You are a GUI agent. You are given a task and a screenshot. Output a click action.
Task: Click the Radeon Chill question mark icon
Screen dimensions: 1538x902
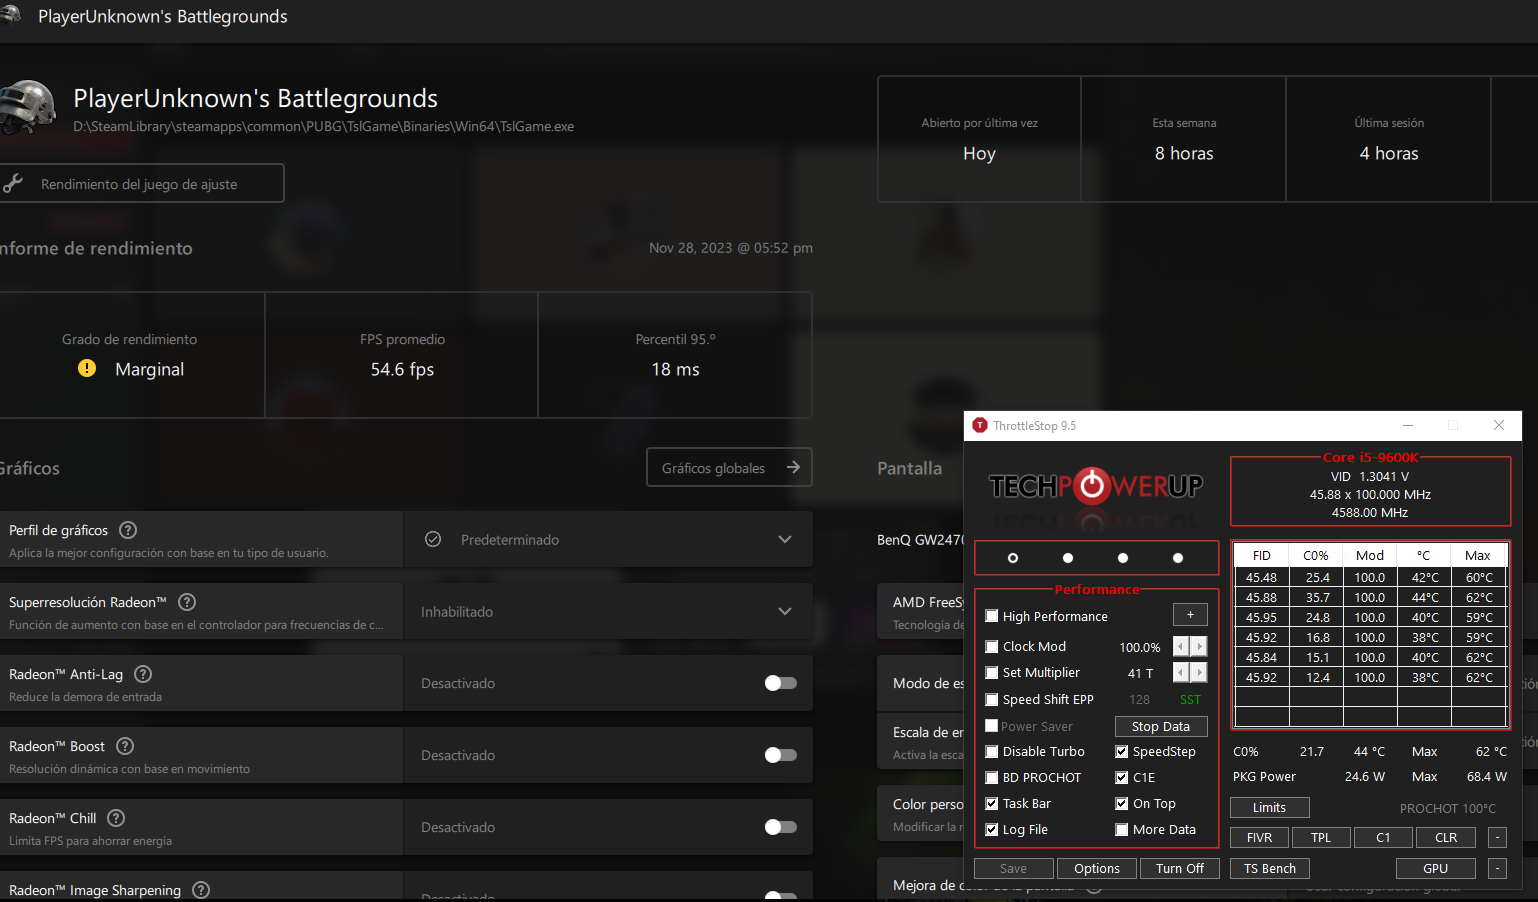pyautogui.click(x=116, y=818)
